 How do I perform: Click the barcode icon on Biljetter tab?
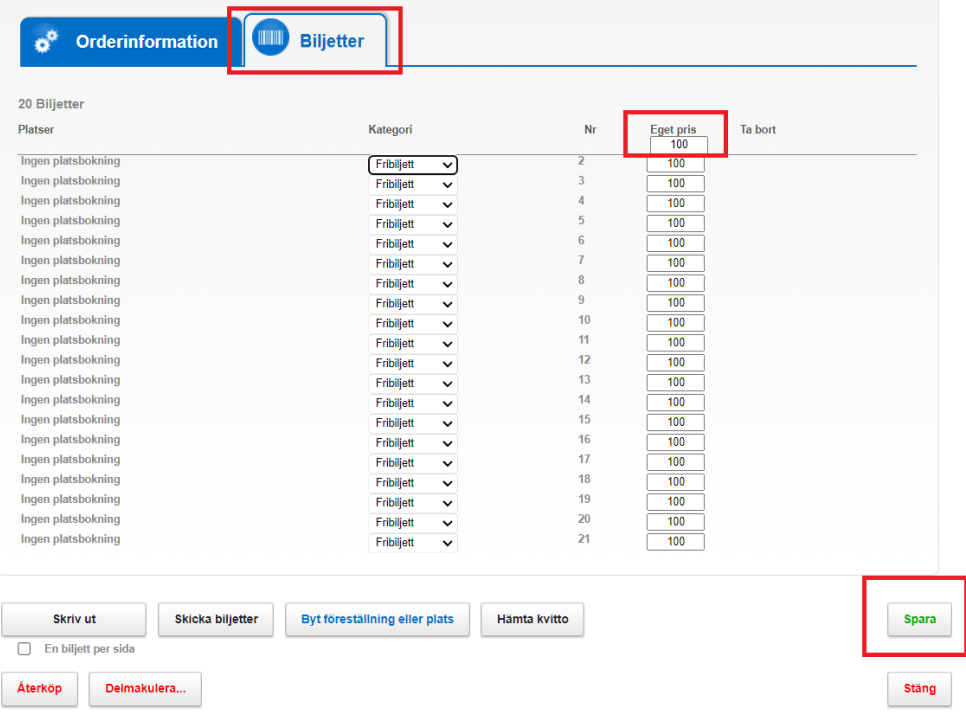click(270, 38)
